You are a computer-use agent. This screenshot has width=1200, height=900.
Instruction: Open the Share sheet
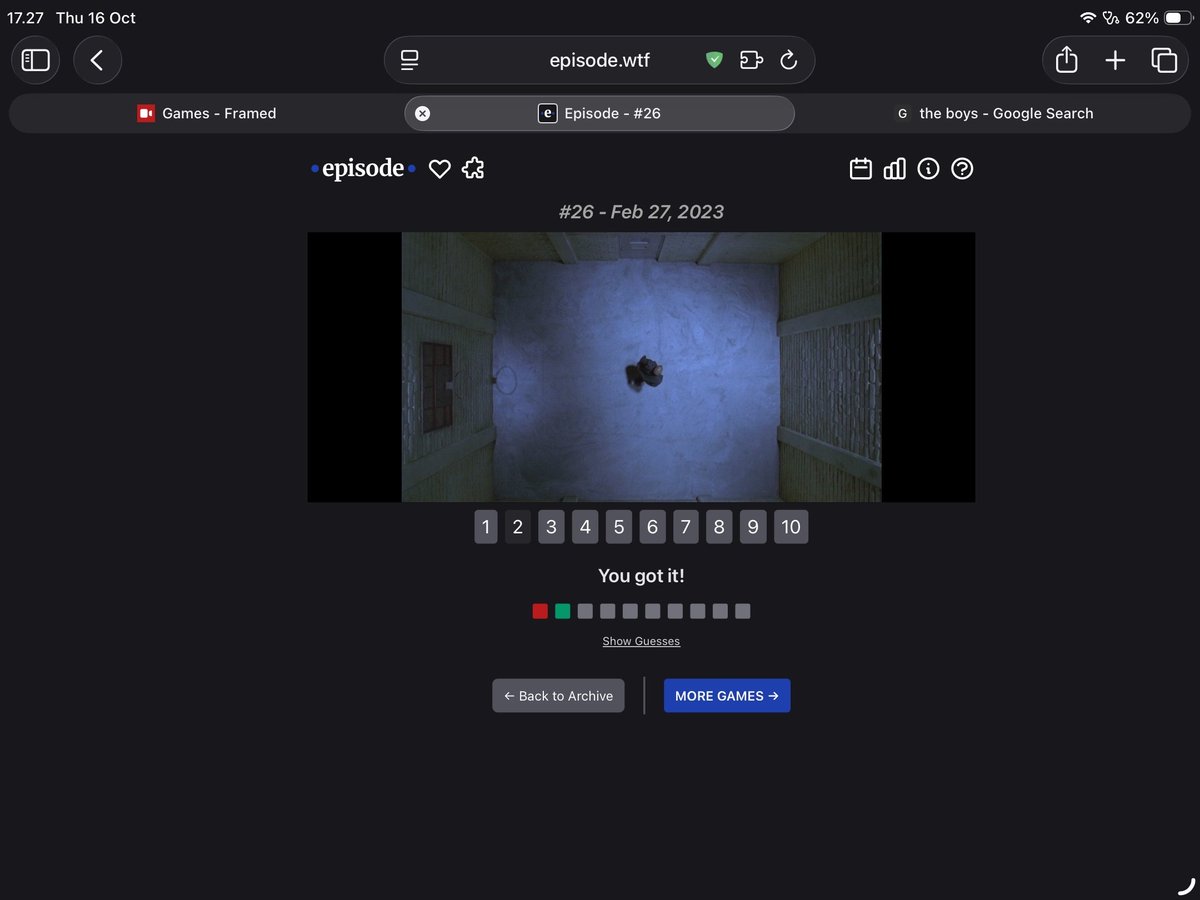(x=1067, y=60)
